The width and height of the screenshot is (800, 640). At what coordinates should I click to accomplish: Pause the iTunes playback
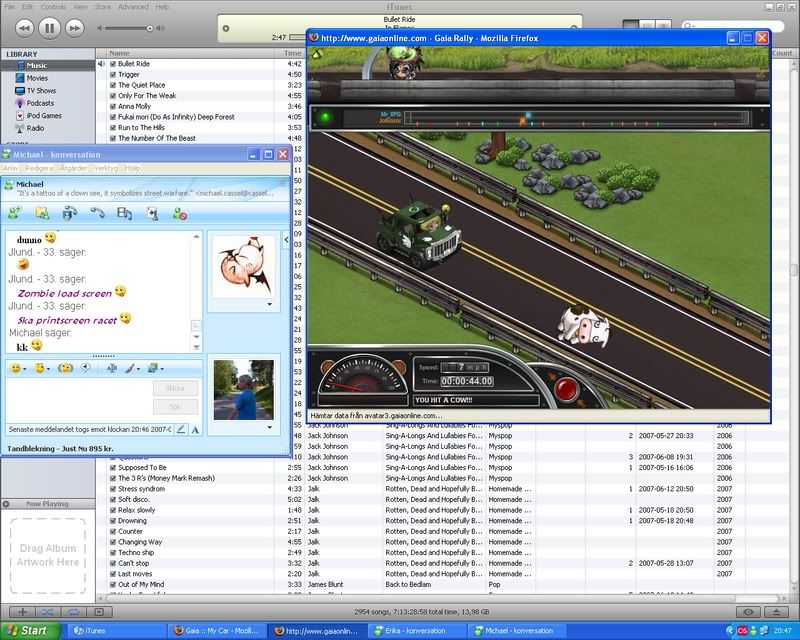(x=49, y=28)
